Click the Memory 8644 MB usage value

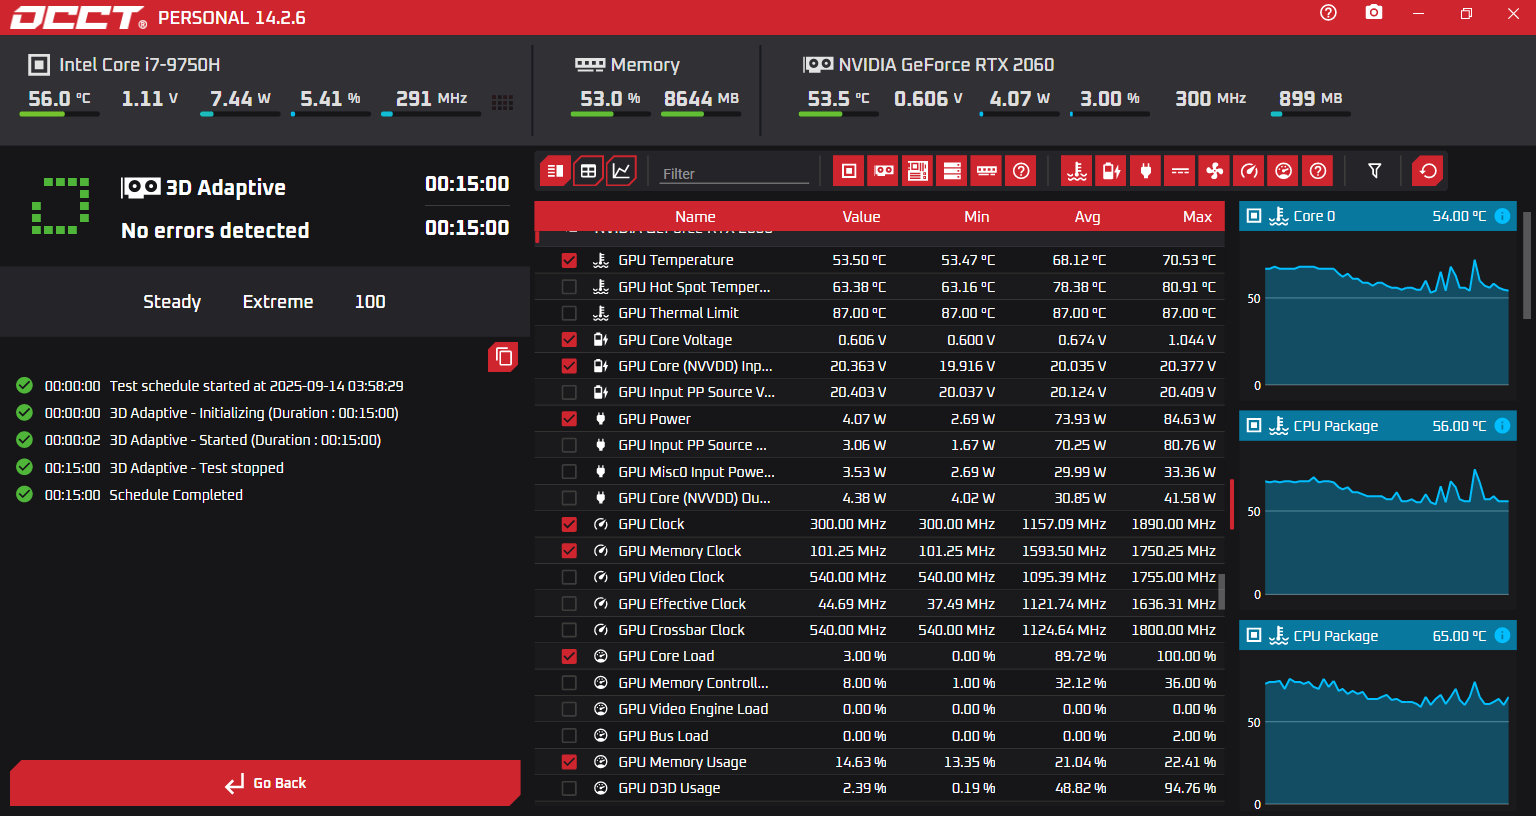coord(701,99)
